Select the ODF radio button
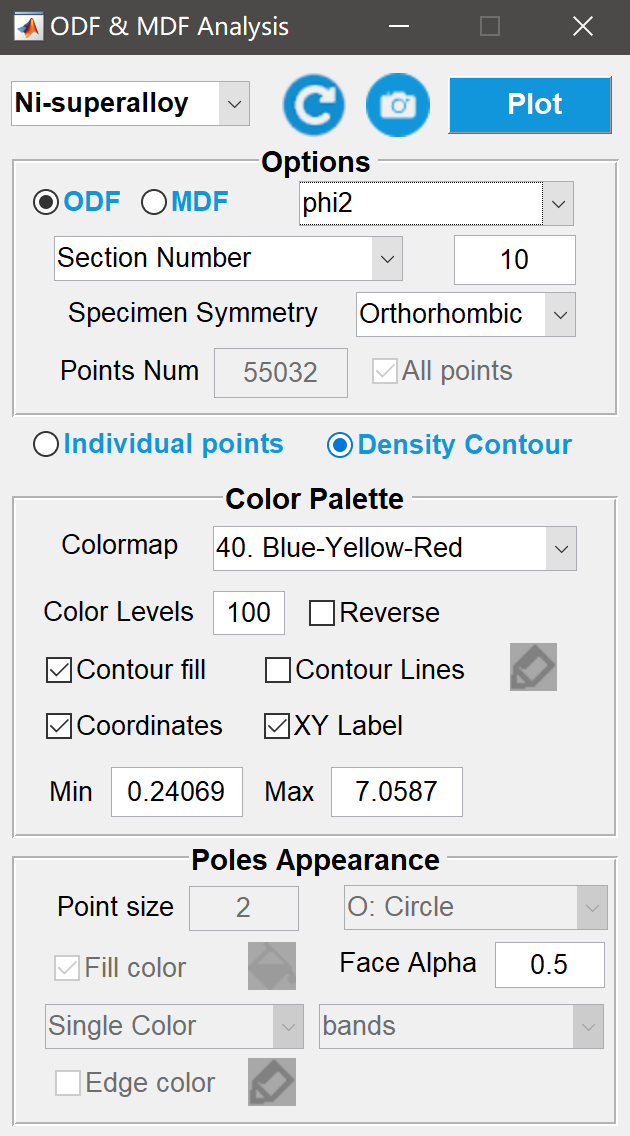630x1136 pixels. click(x=46, y=203)
